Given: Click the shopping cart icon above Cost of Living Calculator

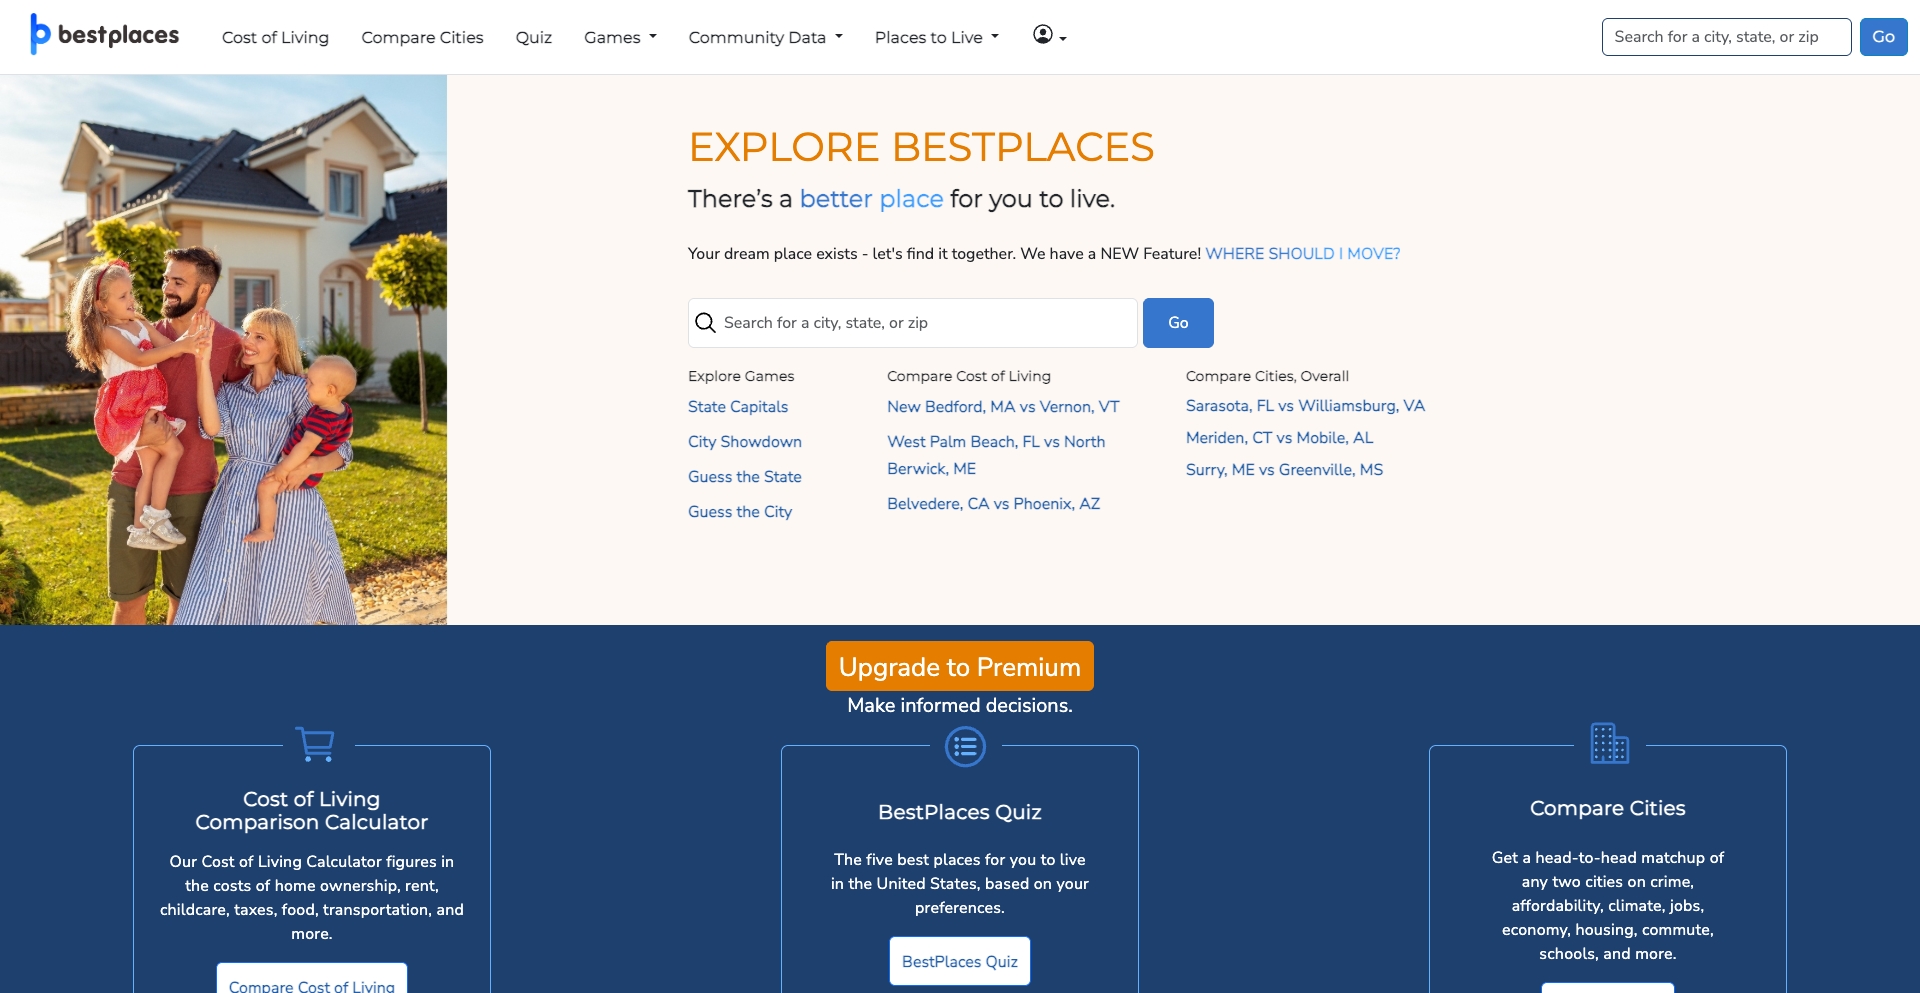Looking at the screenshot, I should (315, 745).
